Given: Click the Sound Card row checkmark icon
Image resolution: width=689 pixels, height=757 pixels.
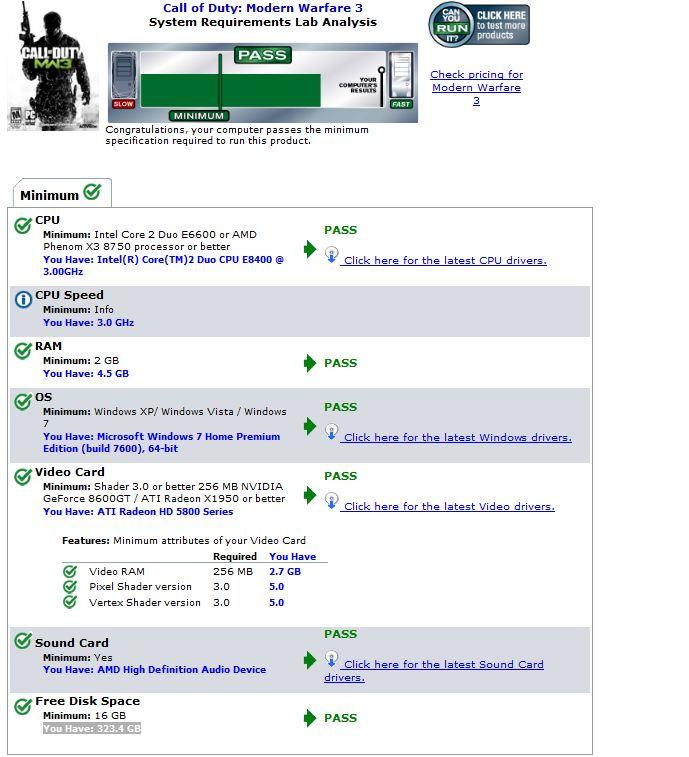Looking at the screenshot, I should point(23,641).
